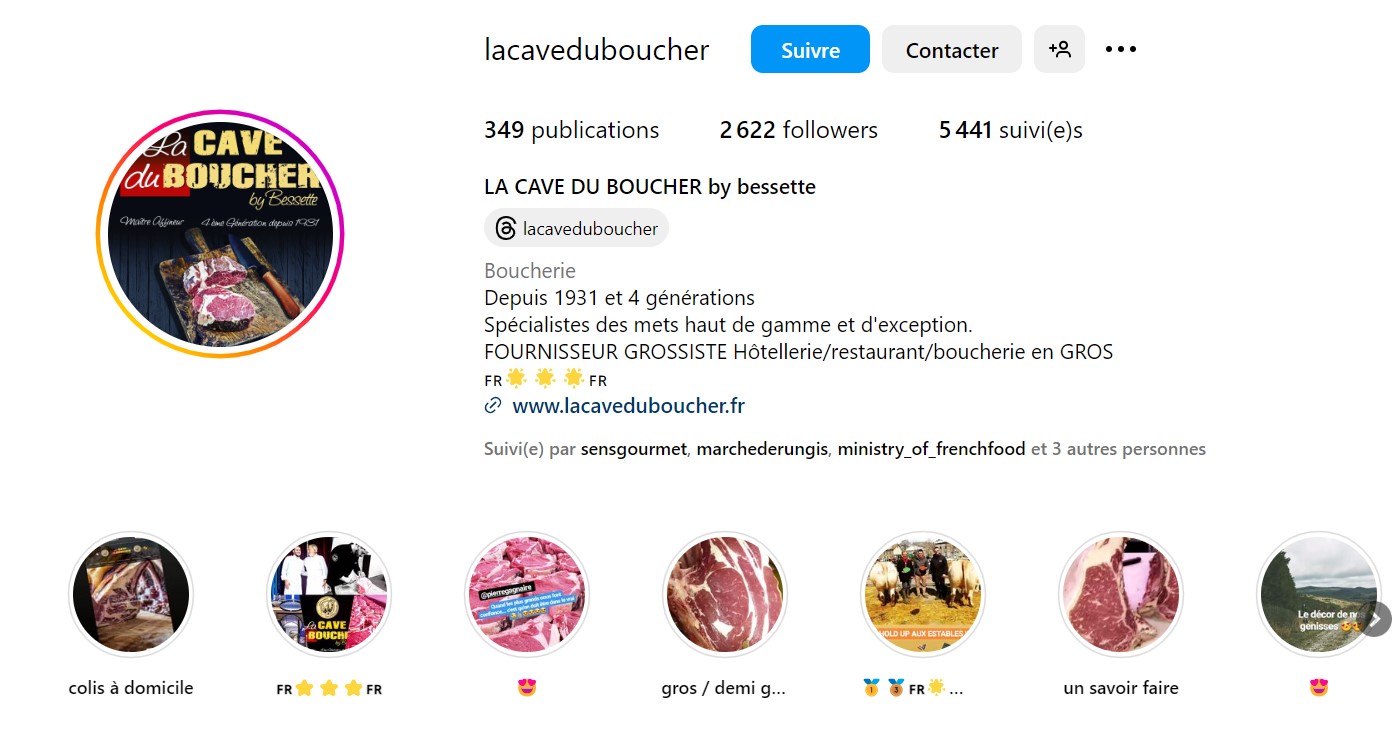Open marchederungis profile link
Image resolution: width=1398 pixels, height=754 pixels.
click(x=762, y=449)
